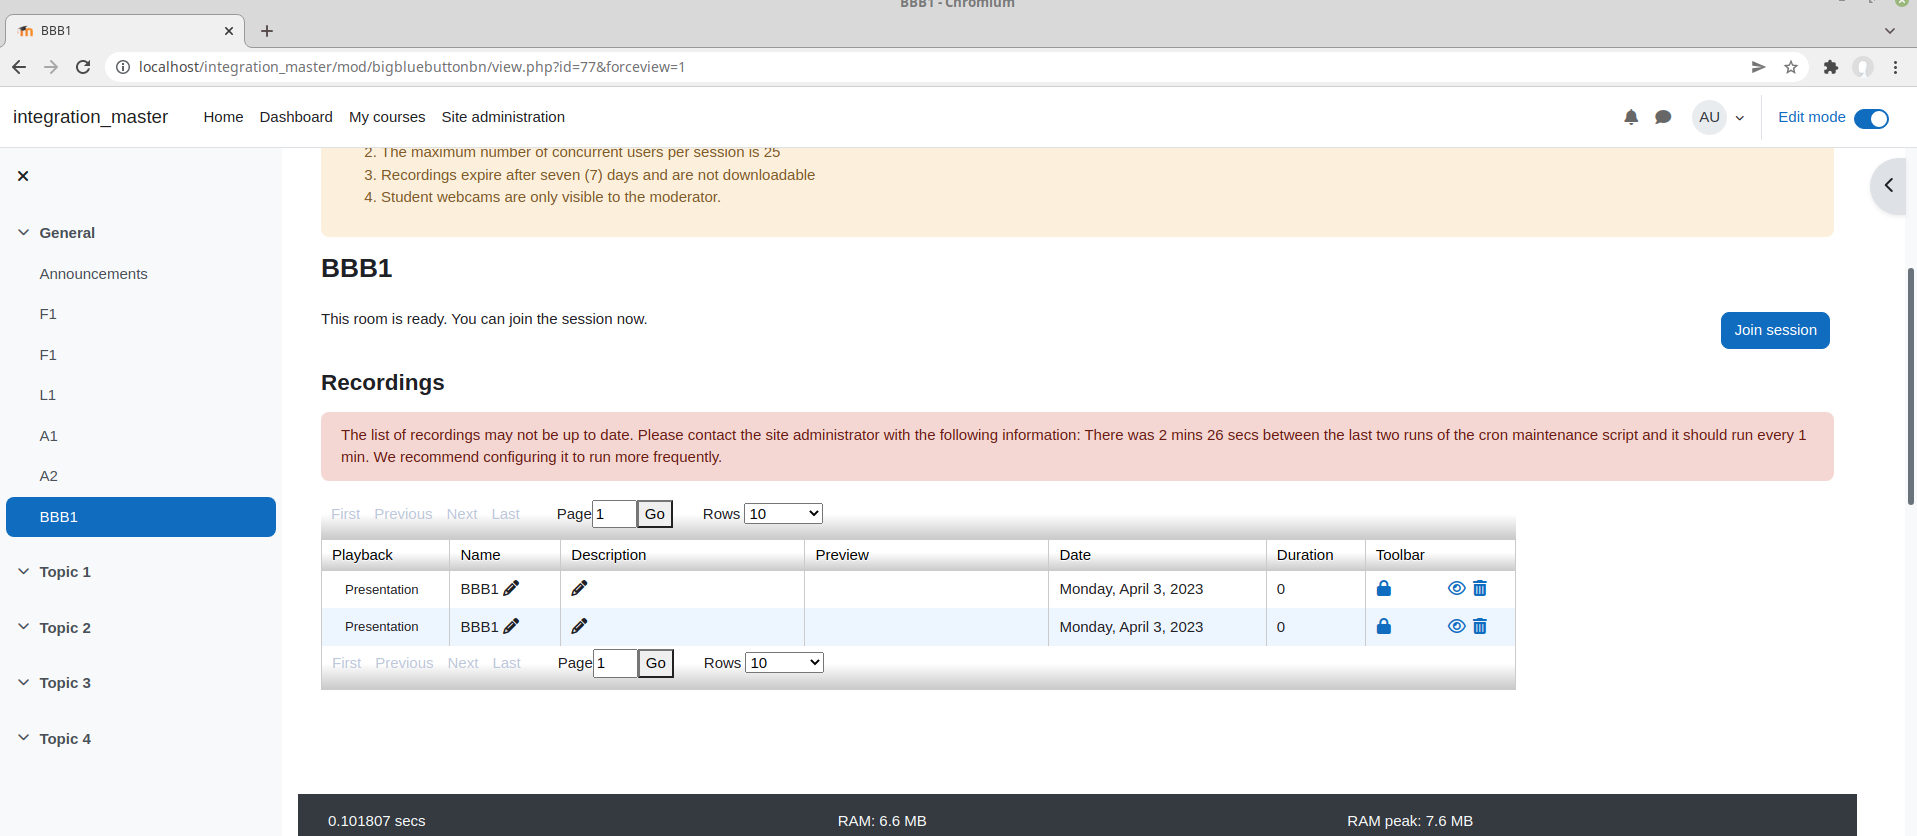Click the bottom pagination Go button
1917x836 pixels.
656,663
